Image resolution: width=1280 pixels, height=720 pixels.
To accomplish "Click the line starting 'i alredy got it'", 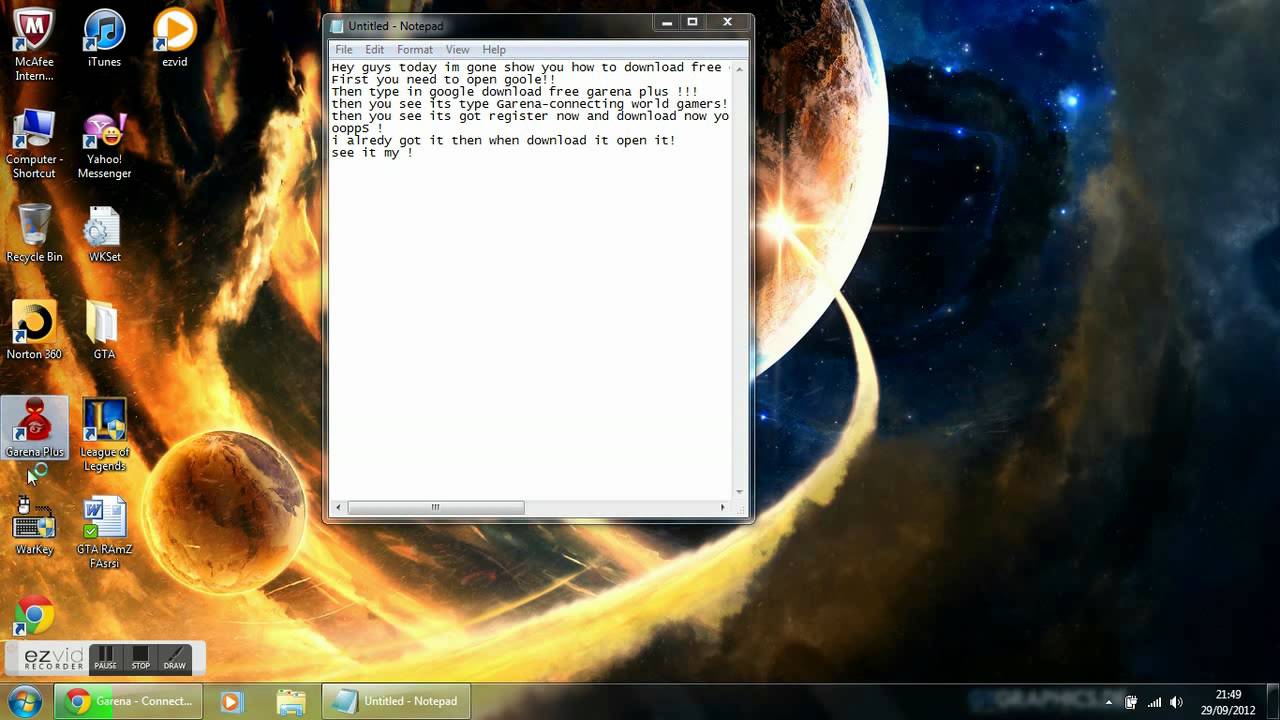I will tap(503, 141).
